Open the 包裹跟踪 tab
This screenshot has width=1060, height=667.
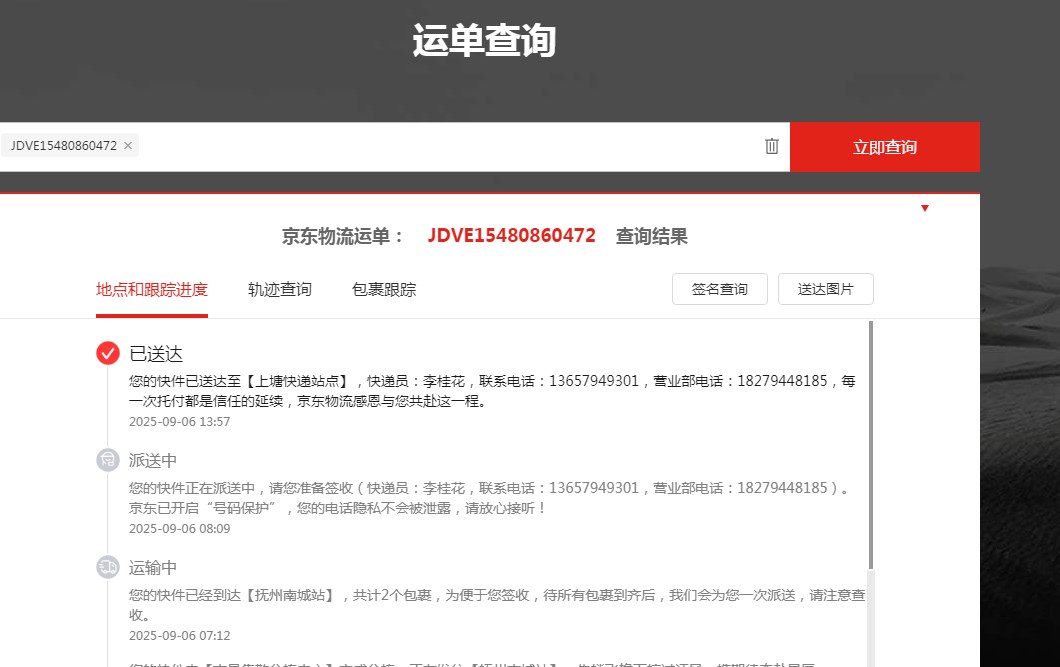click(x=384, y=290)
